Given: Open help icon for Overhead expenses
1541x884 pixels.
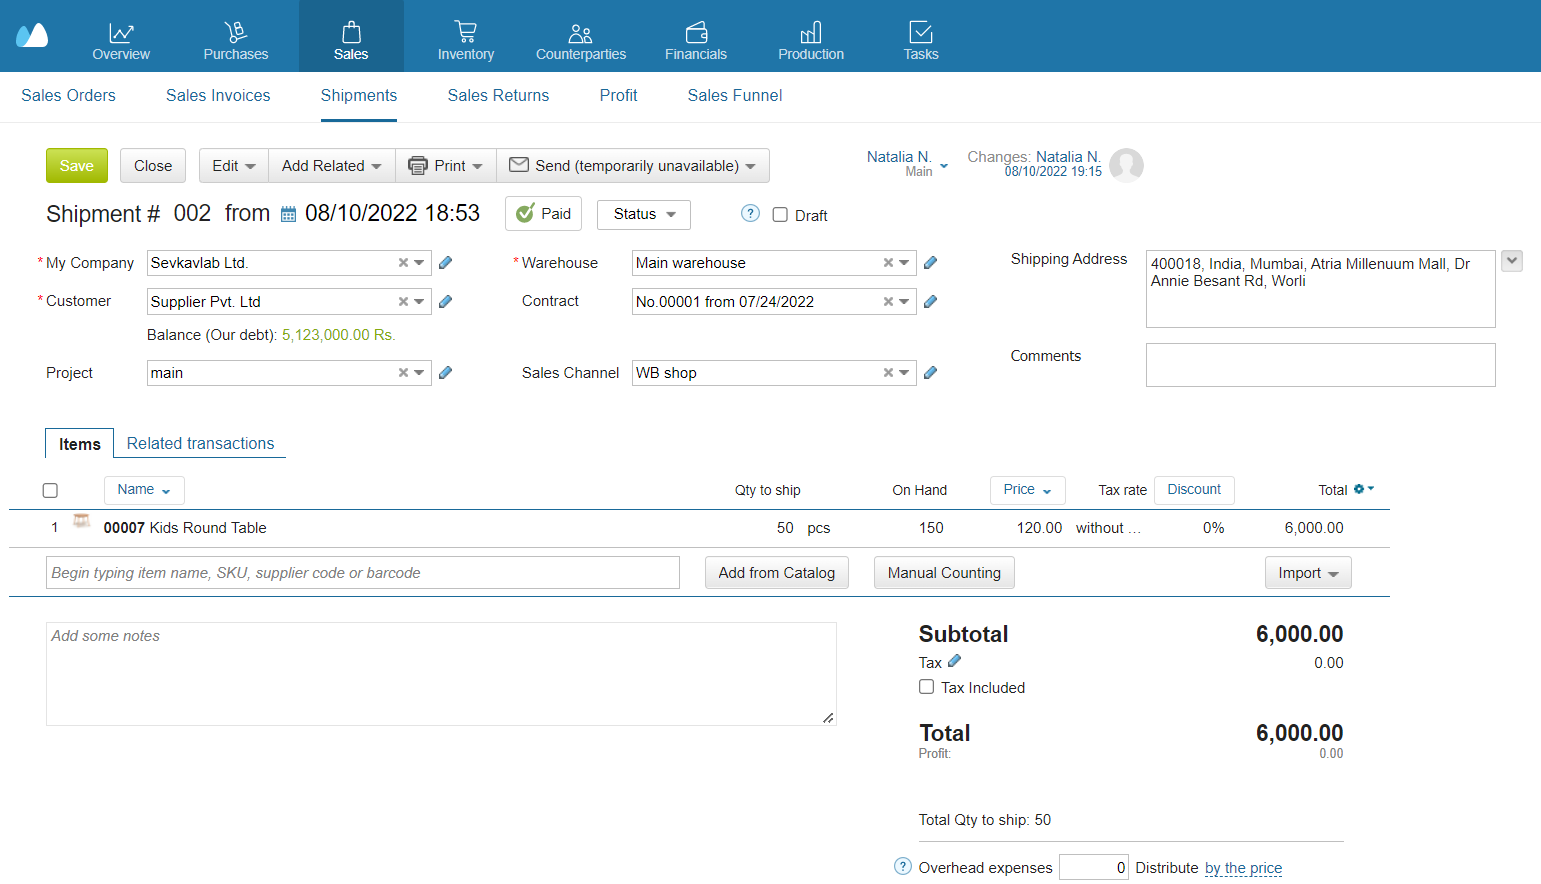Looking at the screenshot, I should tap(903, 866).
